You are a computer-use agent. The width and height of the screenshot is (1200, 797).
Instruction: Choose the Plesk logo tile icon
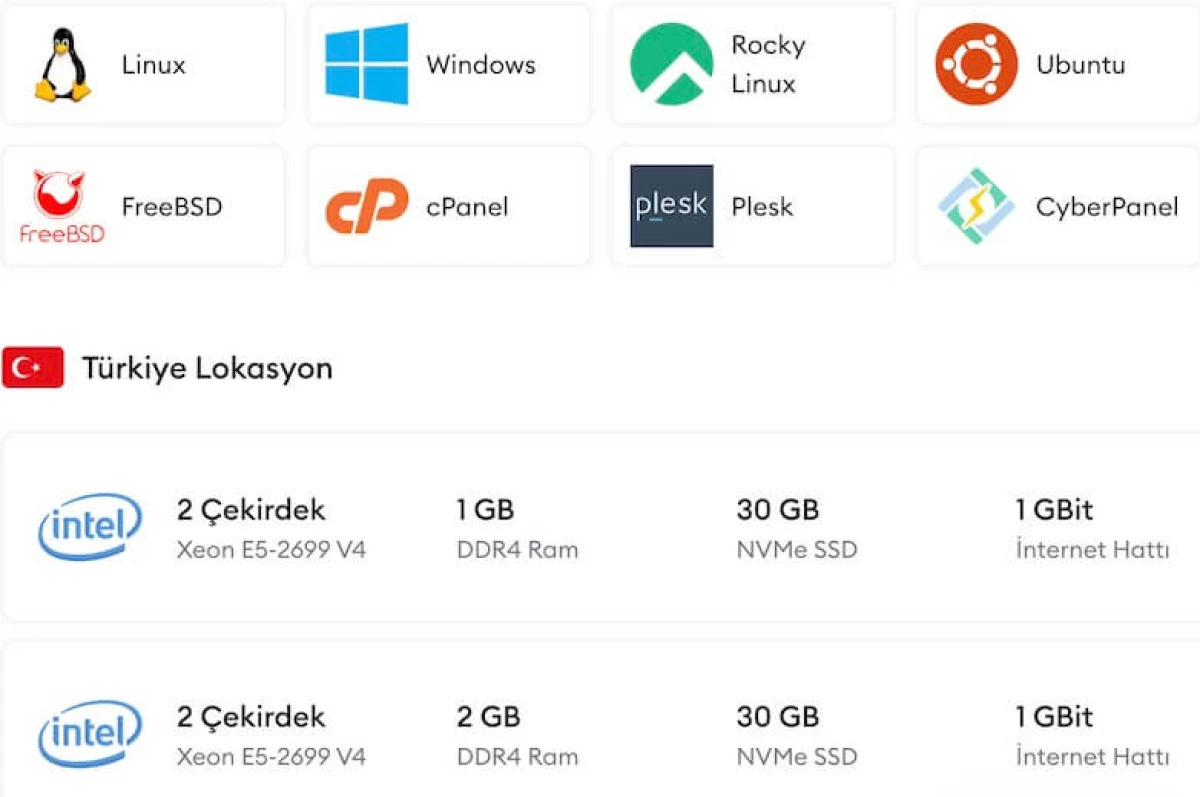671,207
